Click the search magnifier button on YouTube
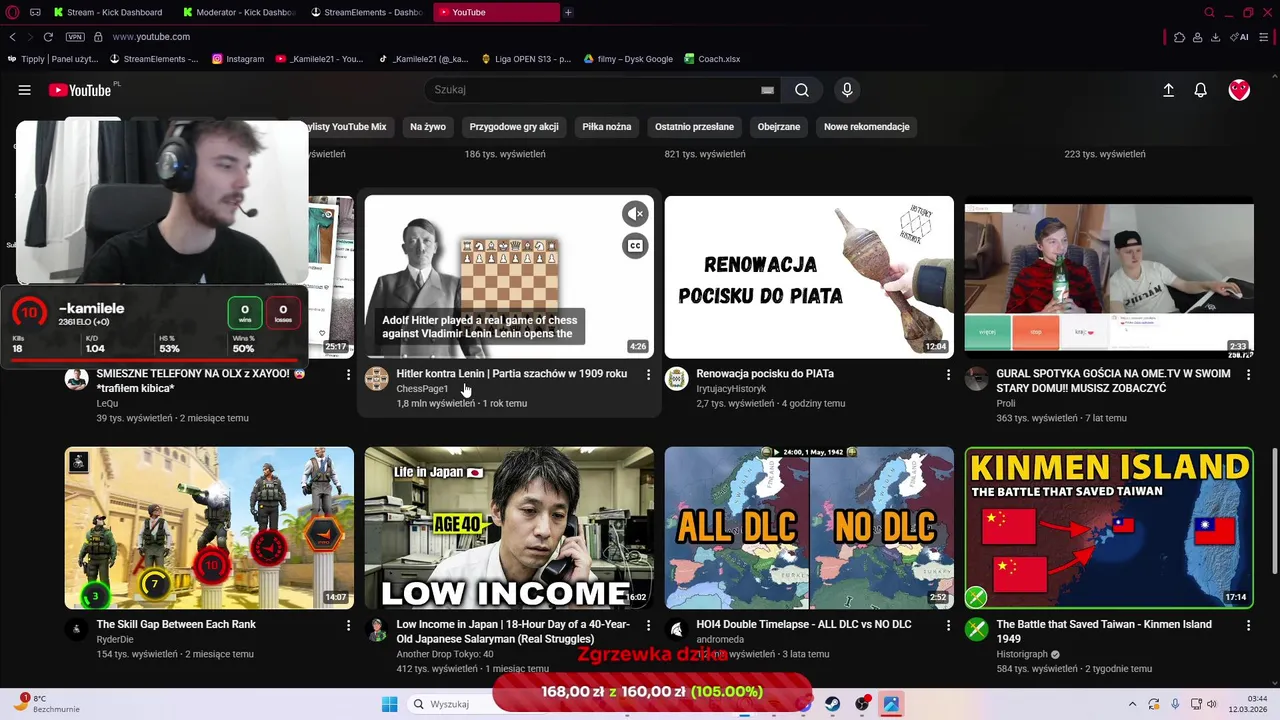 click(x=802, y=90)
